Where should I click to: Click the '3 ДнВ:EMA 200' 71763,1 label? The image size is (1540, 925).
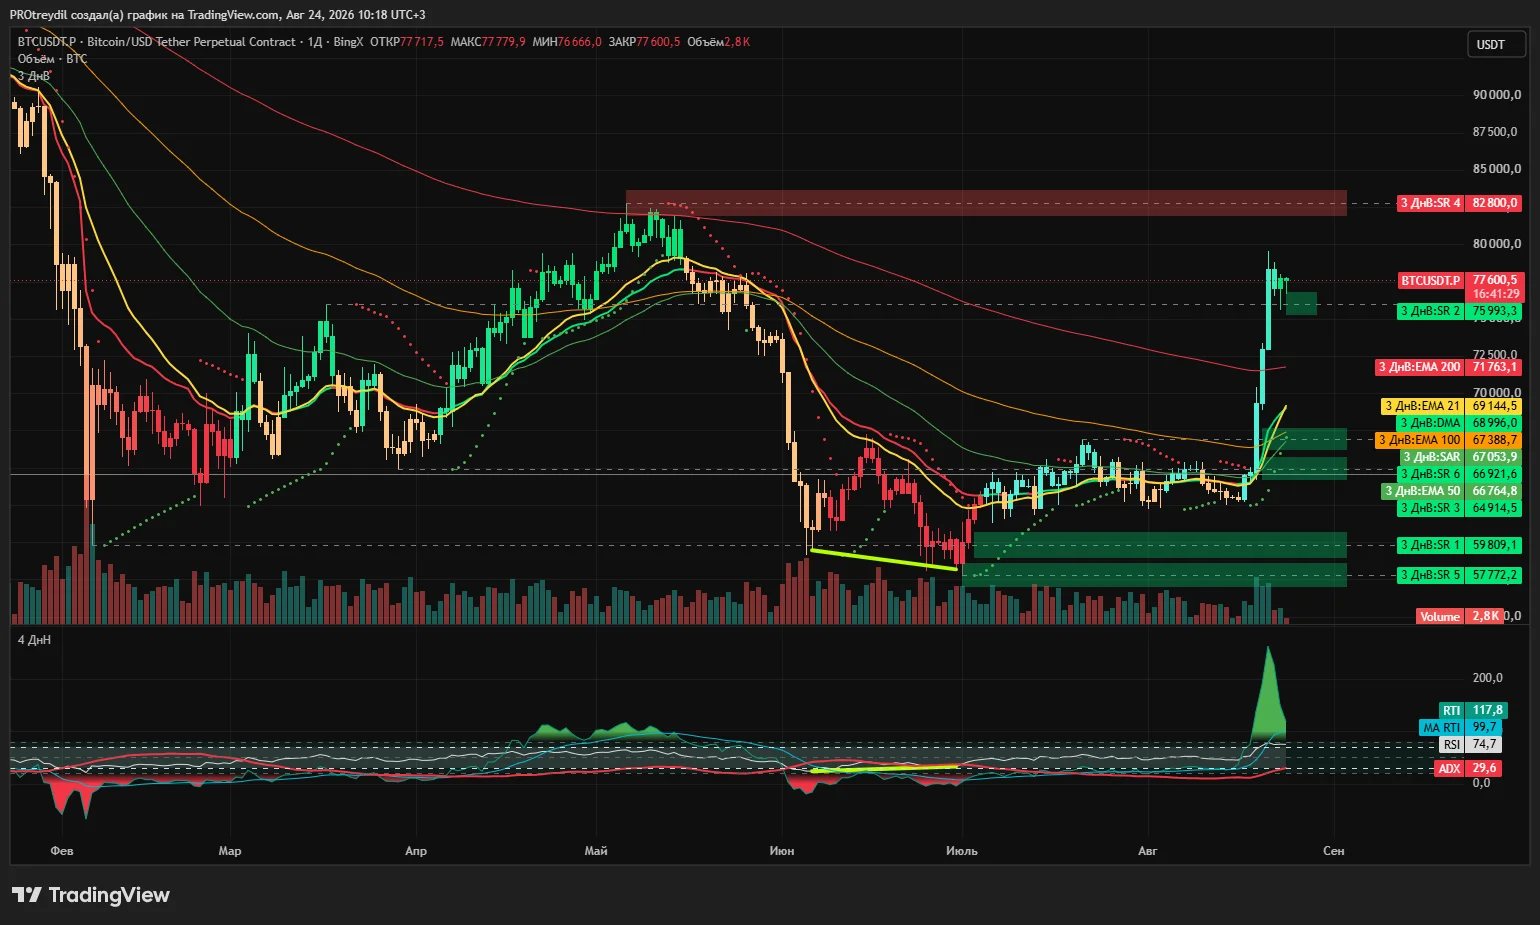[1449, 367]
